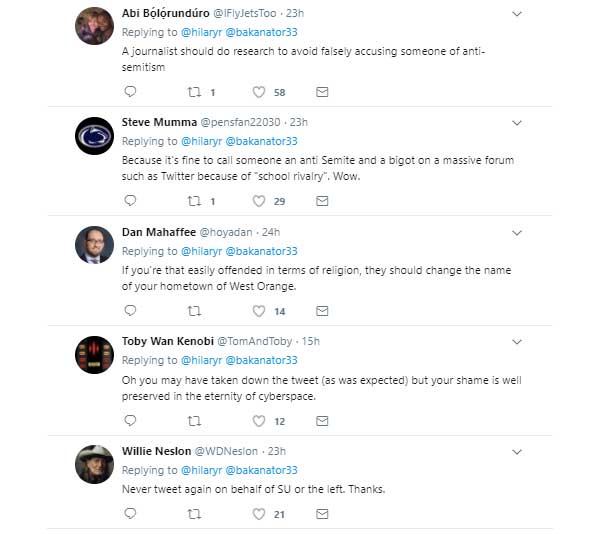The width and height of the screenshot is (600, 534).
Task: Like Steve Mumma's tweet about school rivalry
Action: (259, 201)
